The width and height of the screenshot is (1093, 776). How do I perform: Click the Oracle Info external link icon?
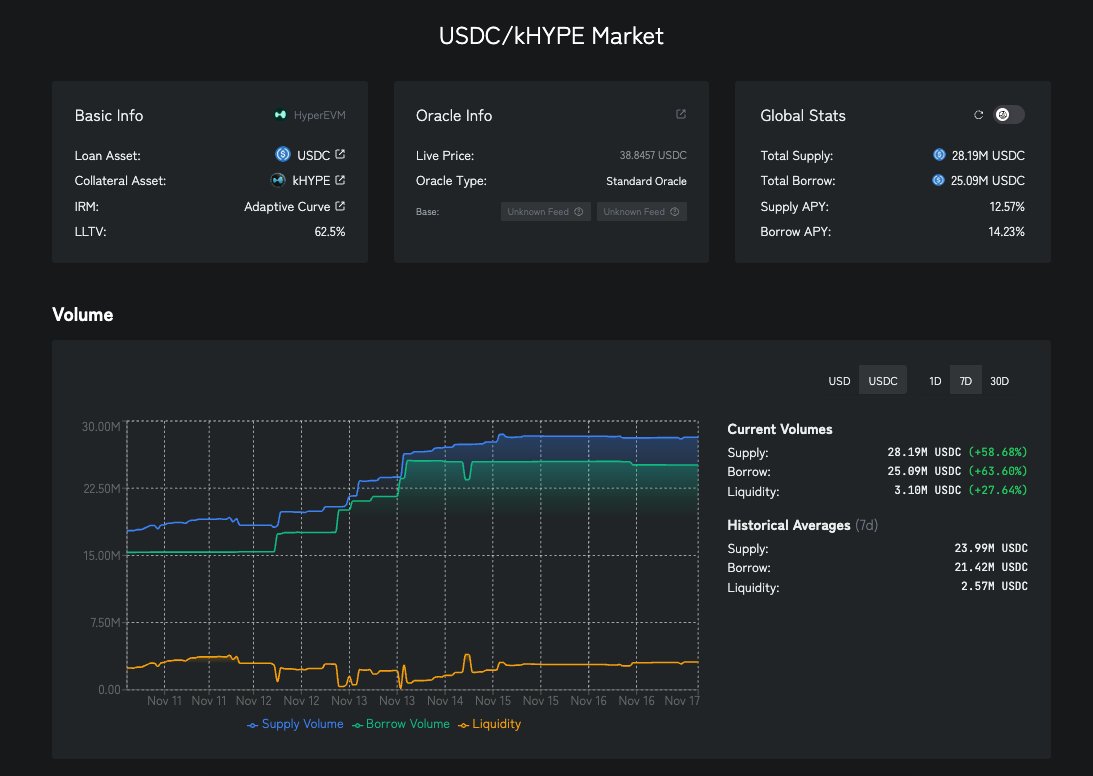tap(681, 115)
